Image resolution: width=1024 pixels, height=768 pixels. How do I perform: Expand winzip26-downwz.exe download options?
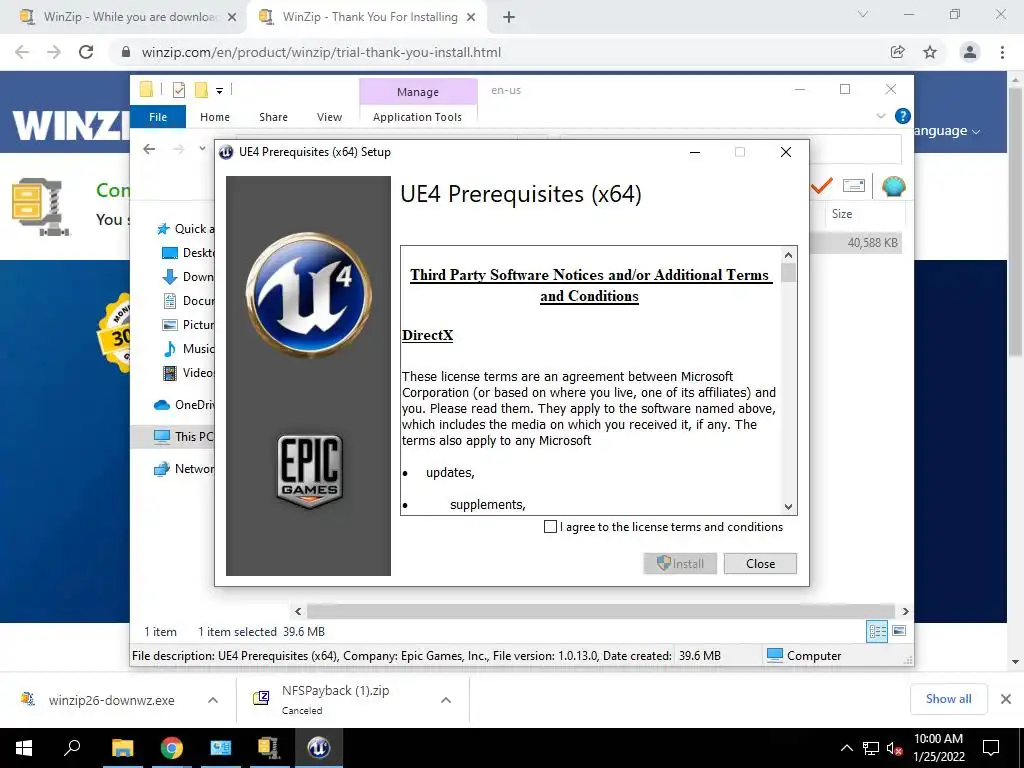click(x=213, y=700)
